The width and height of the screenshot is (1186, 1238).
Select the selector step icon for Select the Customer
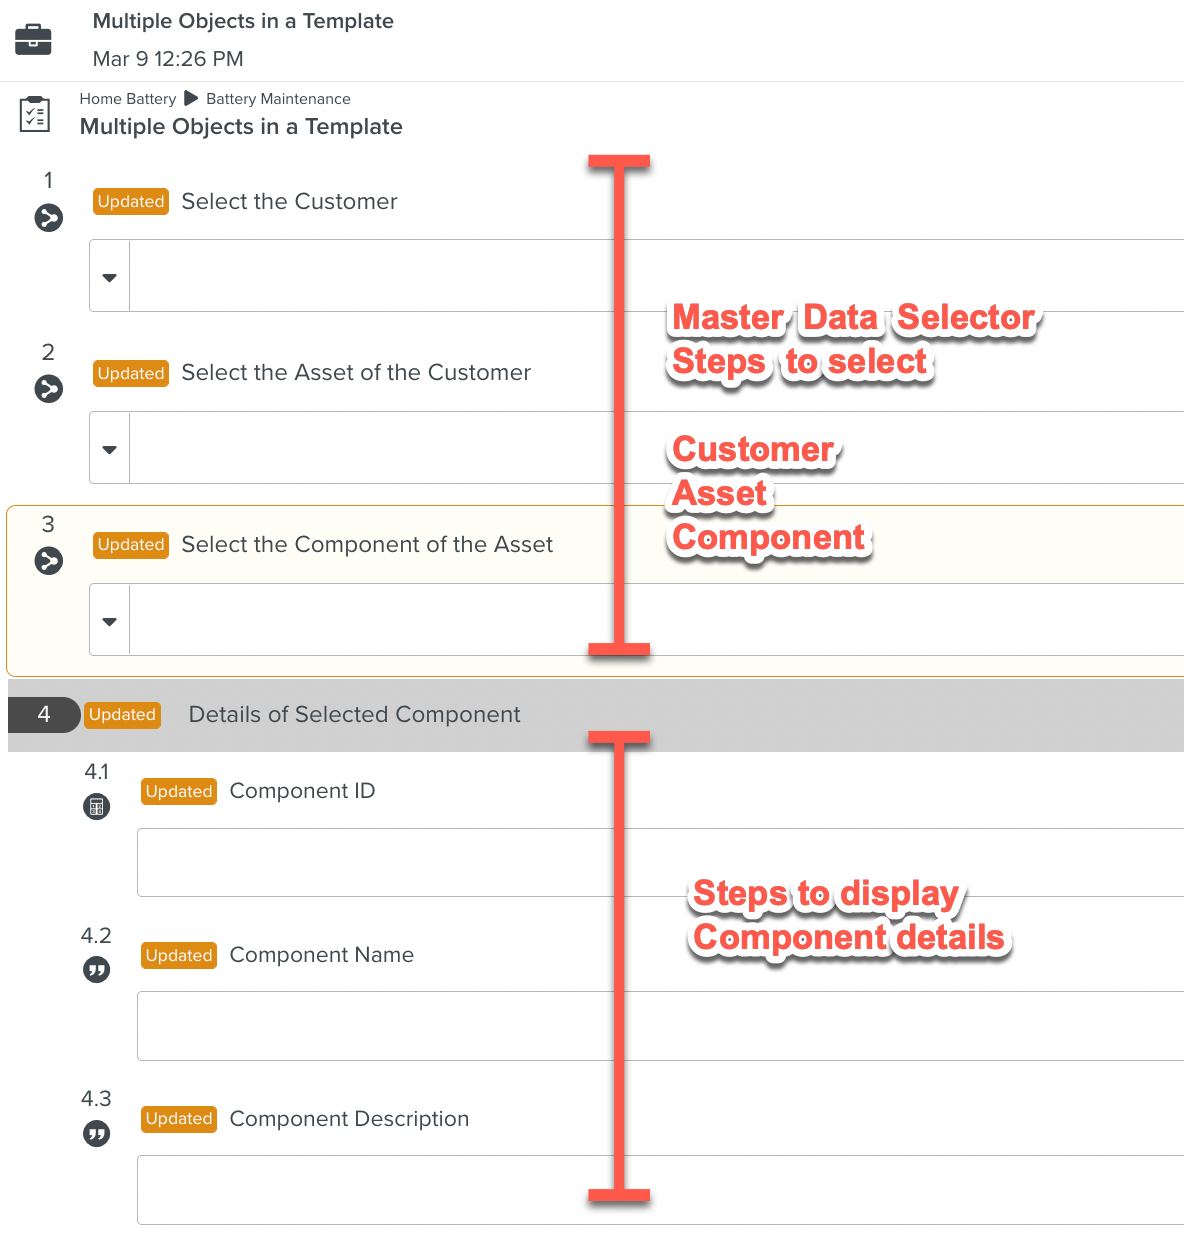(x=48, y=217)
